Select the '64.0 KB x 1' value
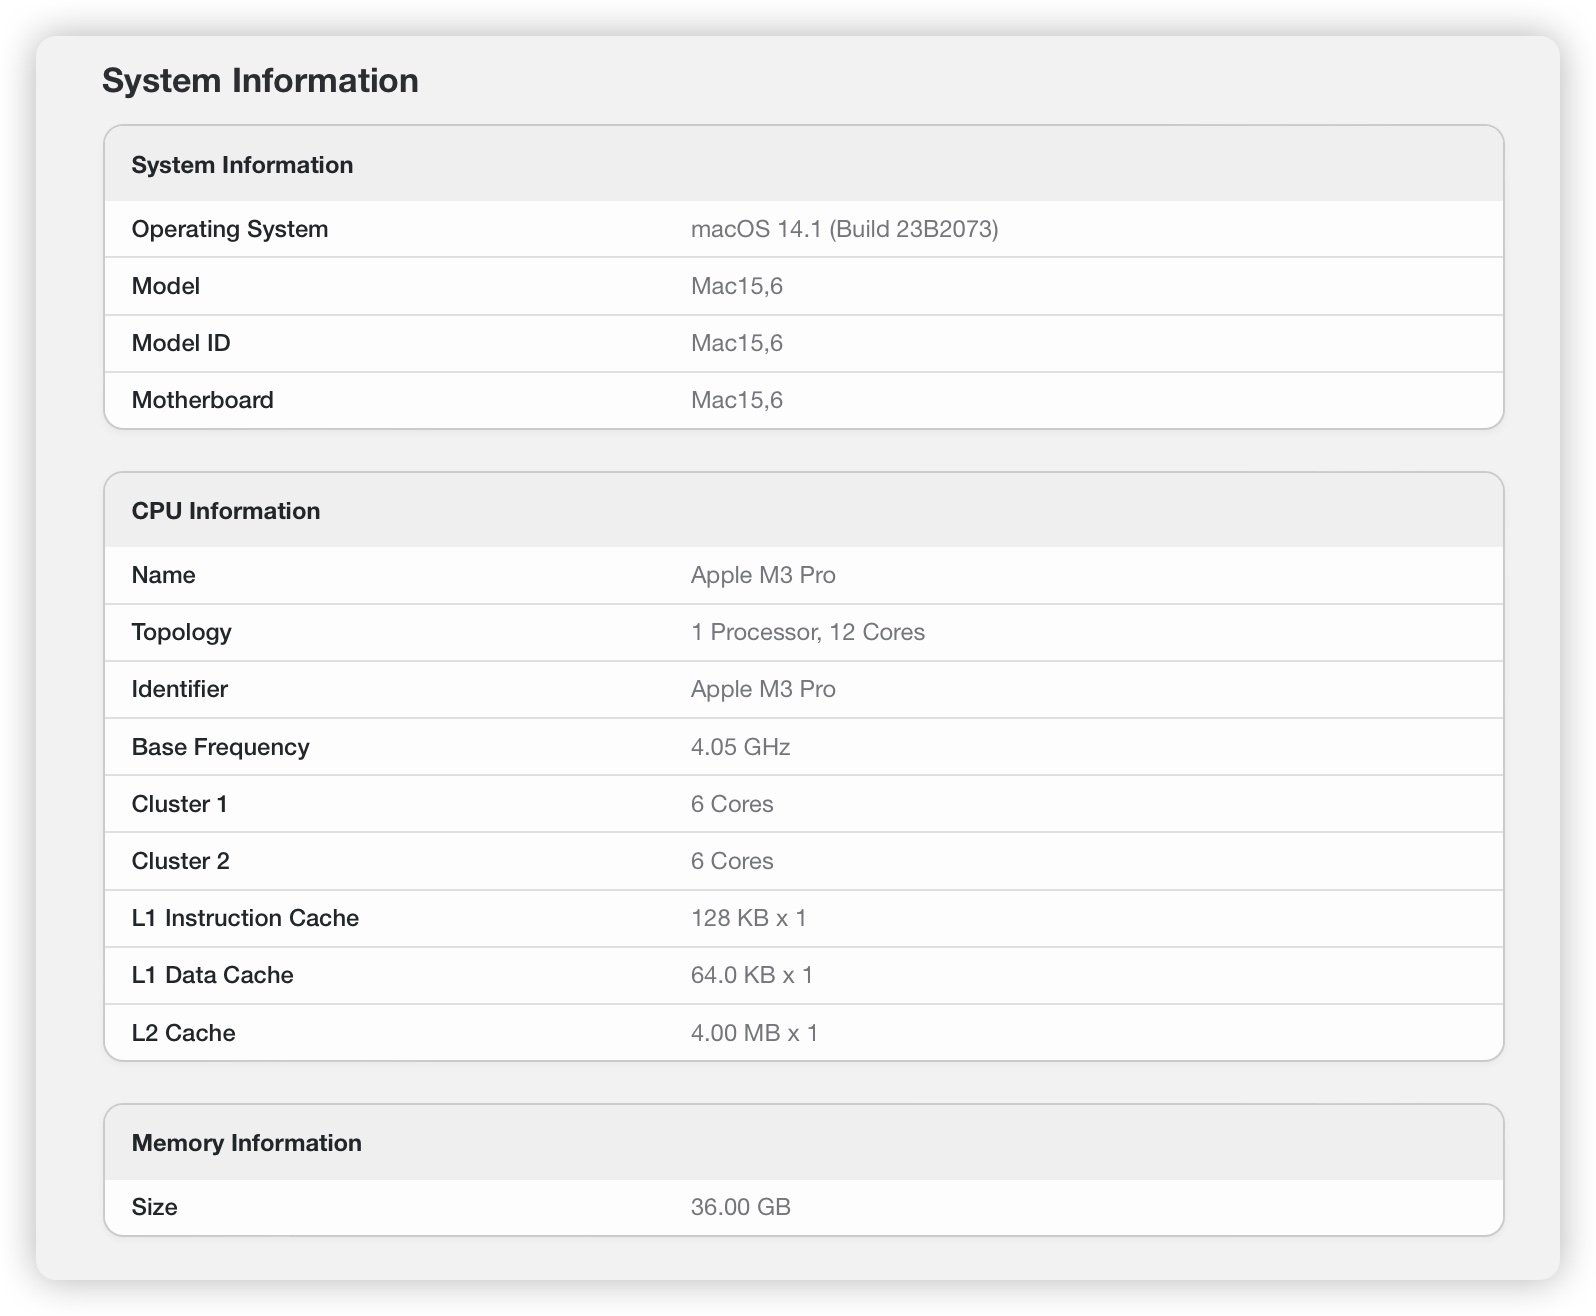Image resolution: width=1596 pixels, height=1316 pixels. 751,975
